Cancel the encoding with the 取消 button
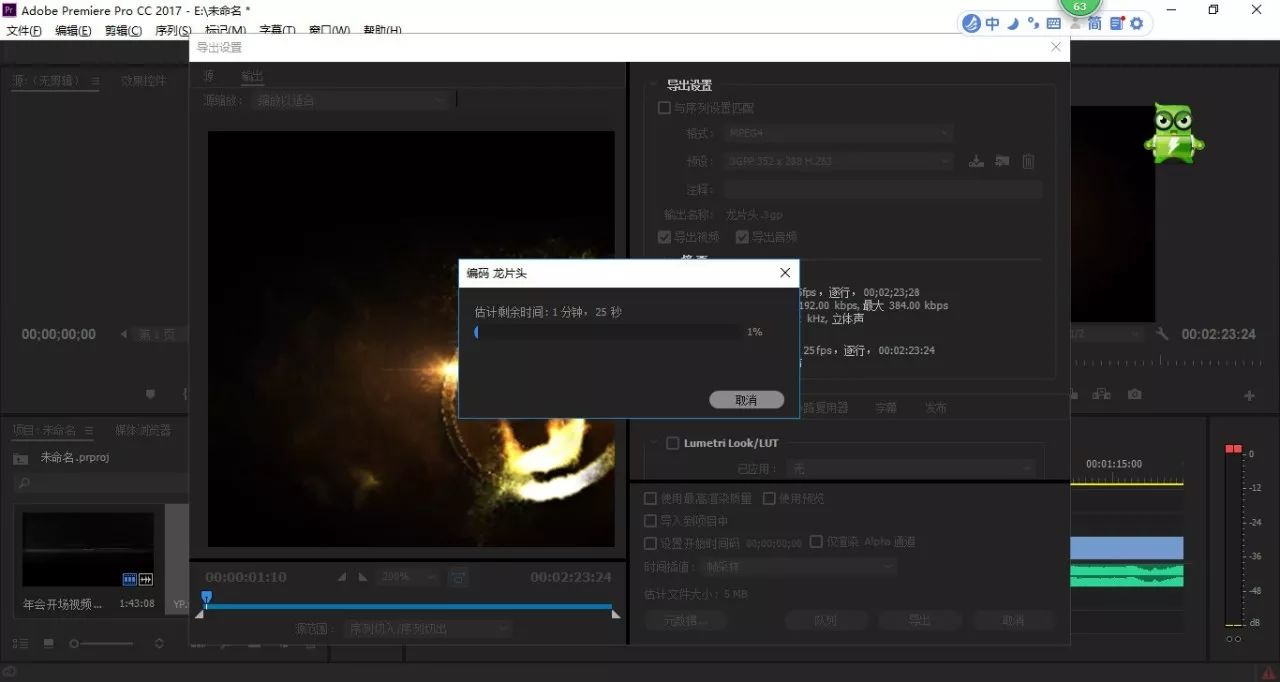 [x=746, y=400]
